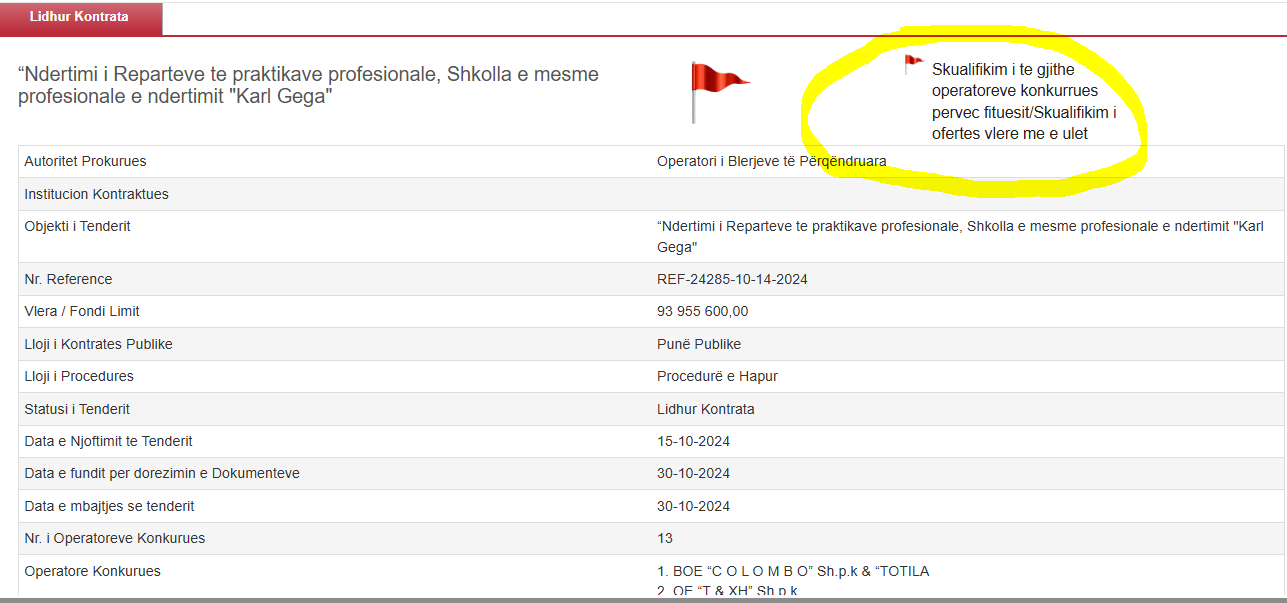The width and height of the screenshot is (1287, 603).
Task: Click the announcement date 15-10-2024
Action: [x=693, y=441]
